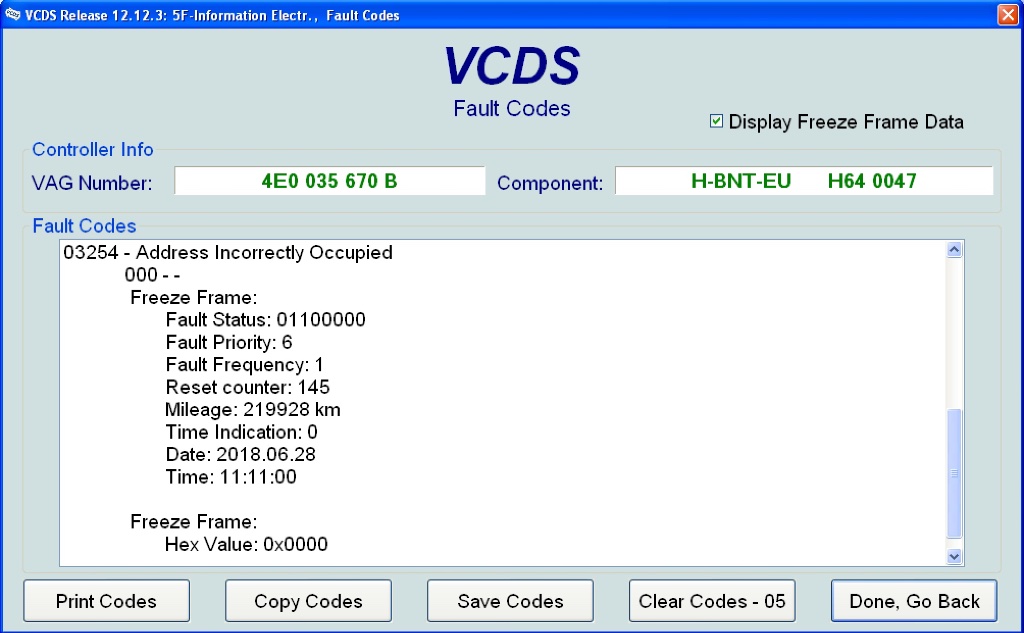Screen dimensions: 1024x633
Task: Return using Done, Go Back button
Action: point(914,601)
